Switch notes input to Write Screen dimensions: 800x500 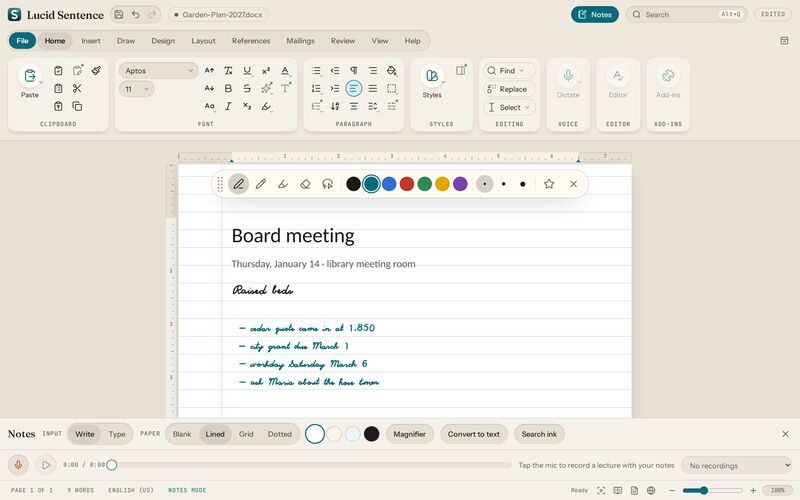[x=85, y=434]
